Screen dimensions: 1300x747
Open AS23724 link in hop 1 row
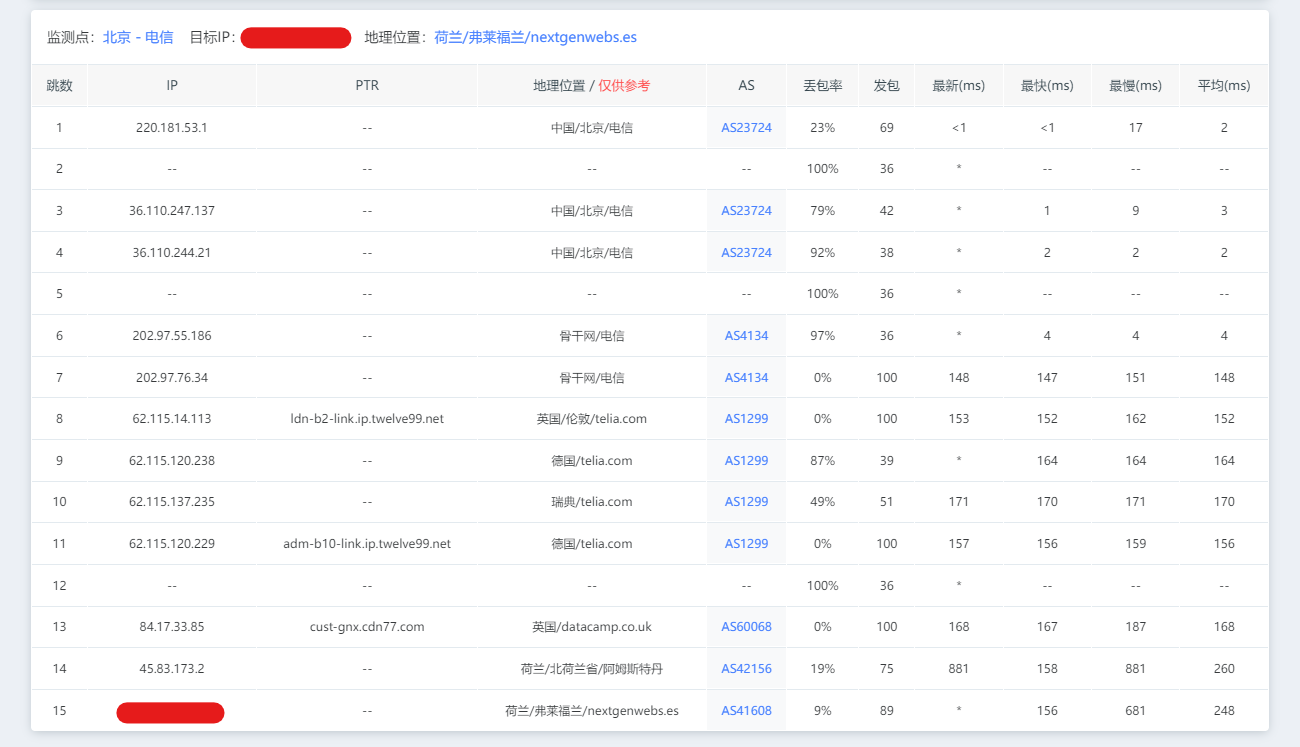point(746,128)
